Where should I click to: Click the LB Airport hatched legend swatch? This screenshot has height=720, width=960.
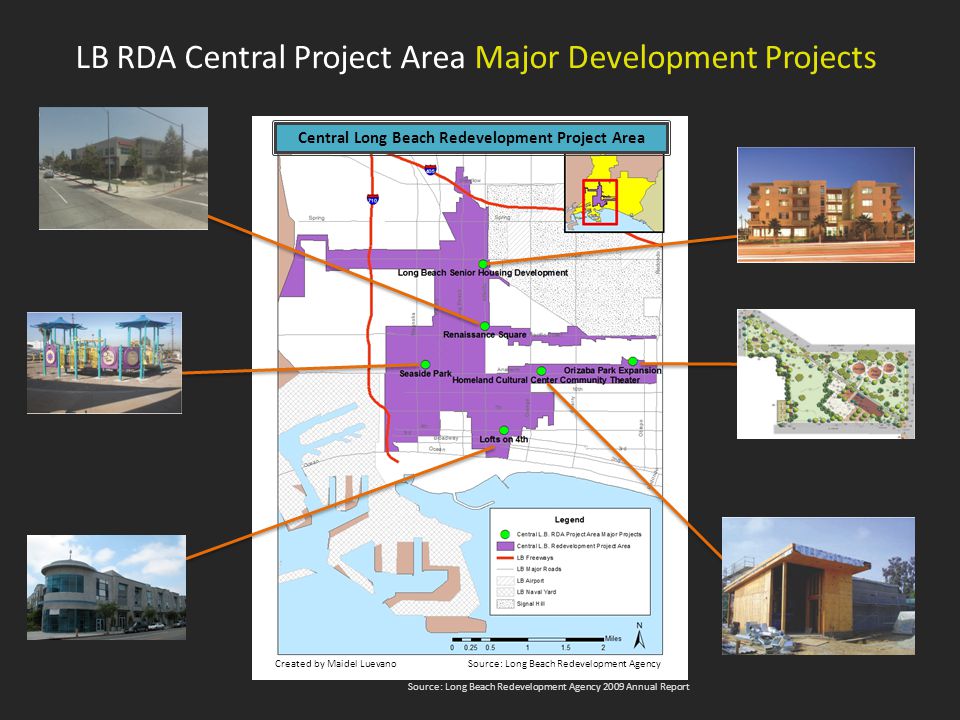(504, 580)
